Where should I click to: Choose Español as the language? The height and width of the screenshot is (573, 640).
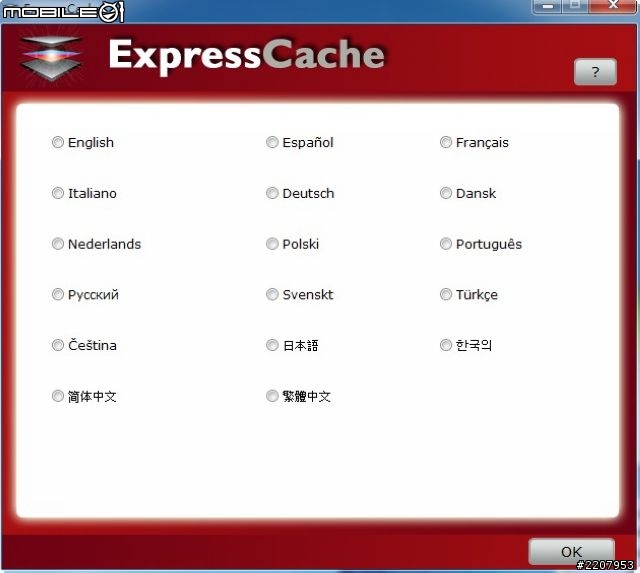coord(272,142)
